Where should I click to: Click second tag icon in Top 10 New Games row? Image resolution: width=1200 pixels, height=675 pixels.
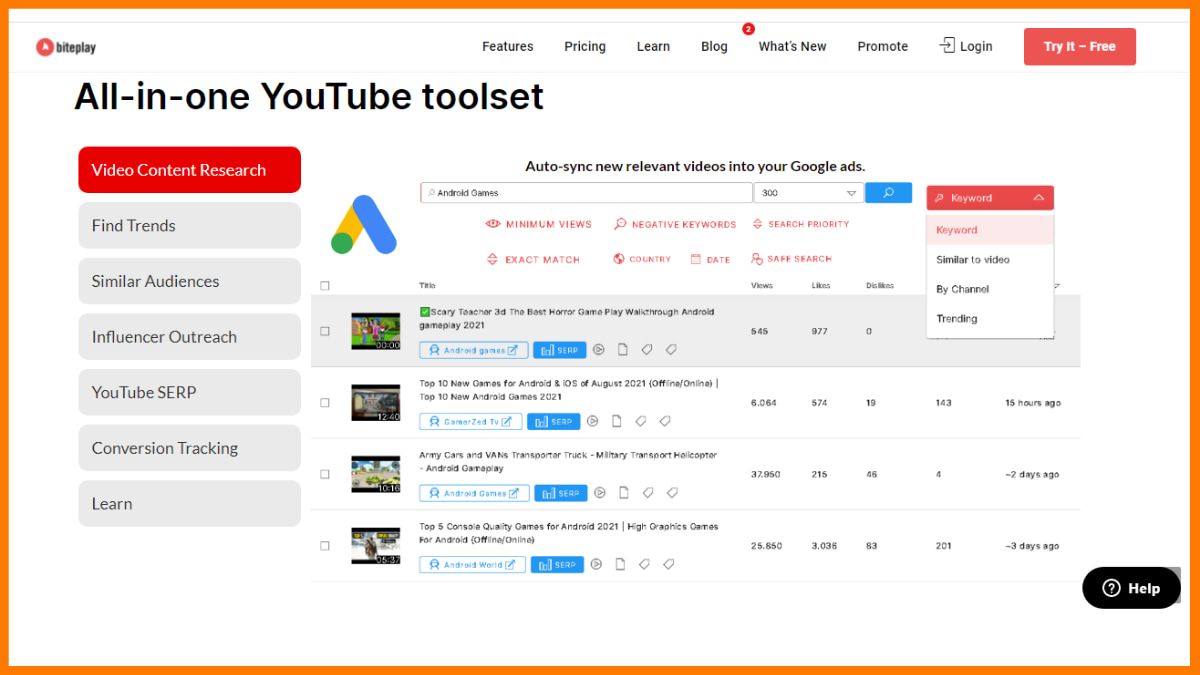coord(665,422)
